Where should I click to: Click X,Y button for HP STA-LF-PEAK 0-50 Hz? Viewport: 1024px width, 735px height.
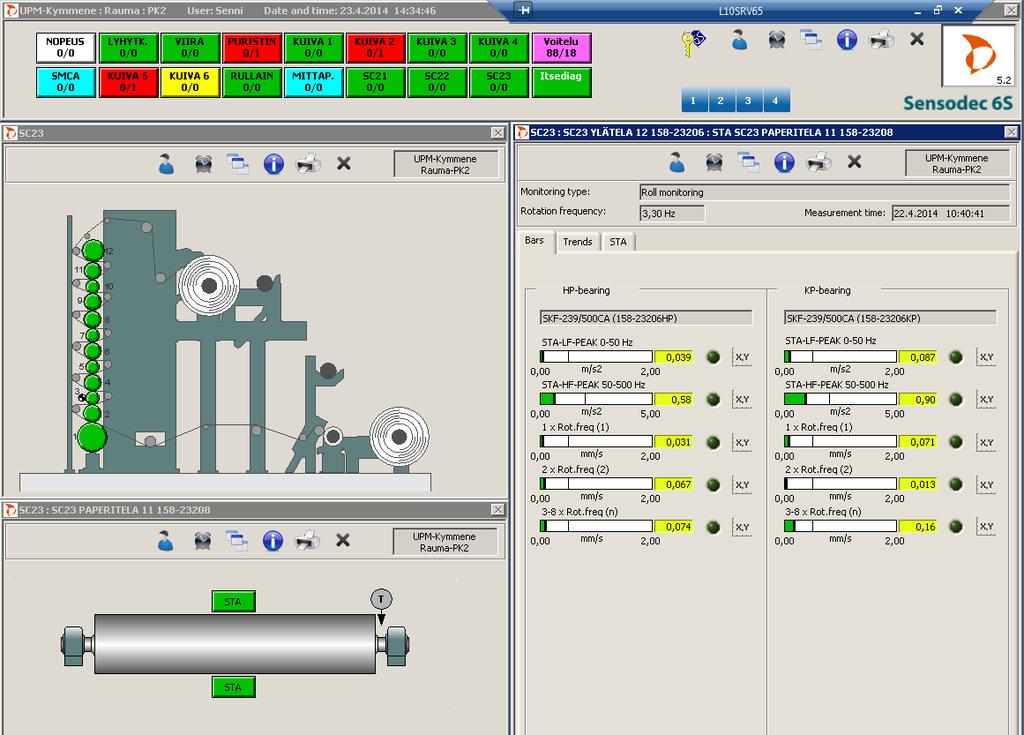point(742,357)
